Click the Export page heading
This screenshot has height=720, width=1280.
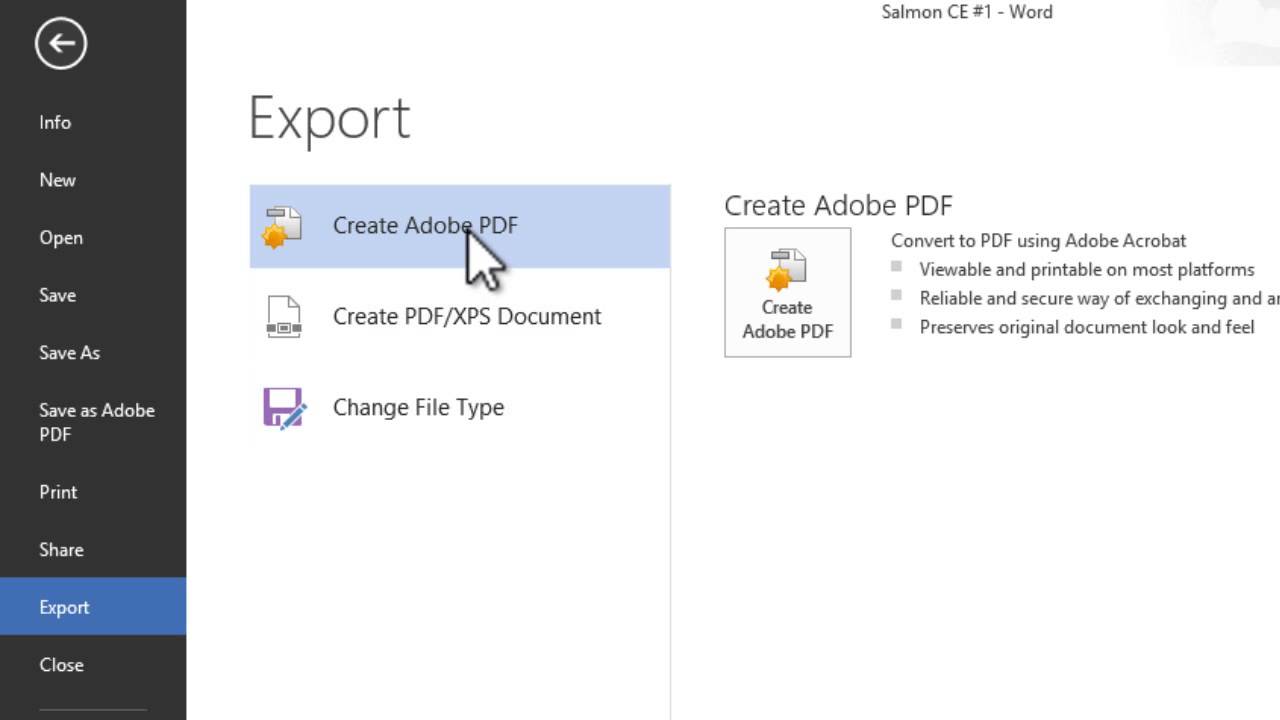[329, 119]
